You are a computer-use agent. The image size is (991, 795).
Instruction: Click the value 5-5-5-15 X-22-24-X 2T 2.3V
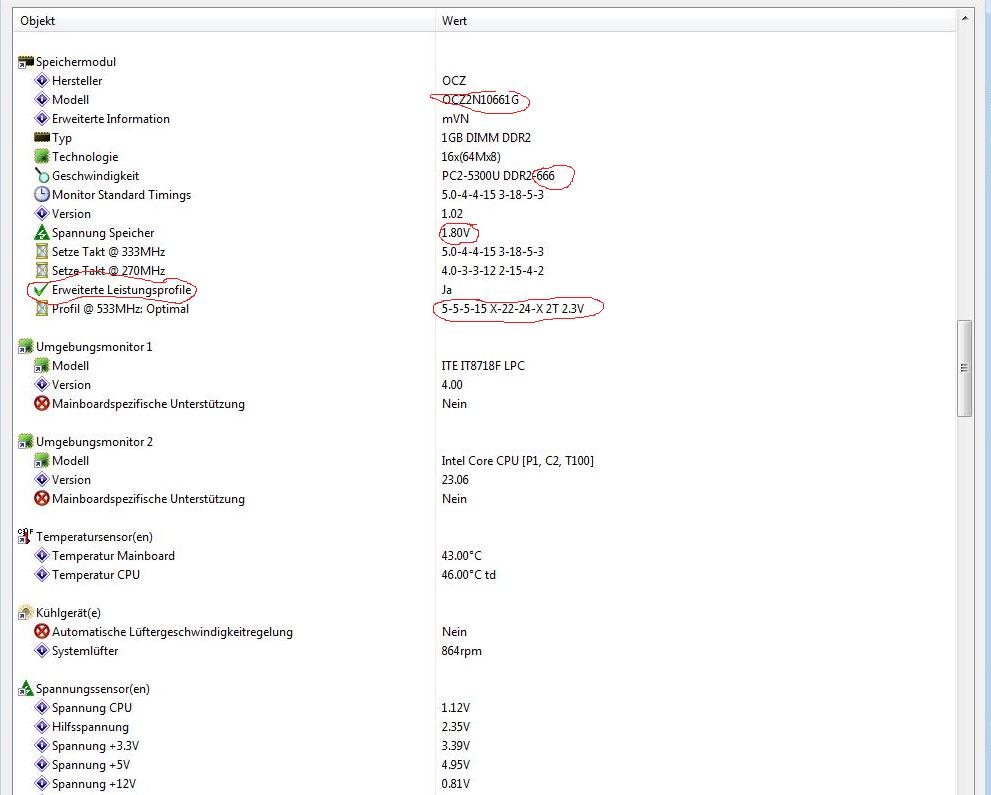coord(513,308)
